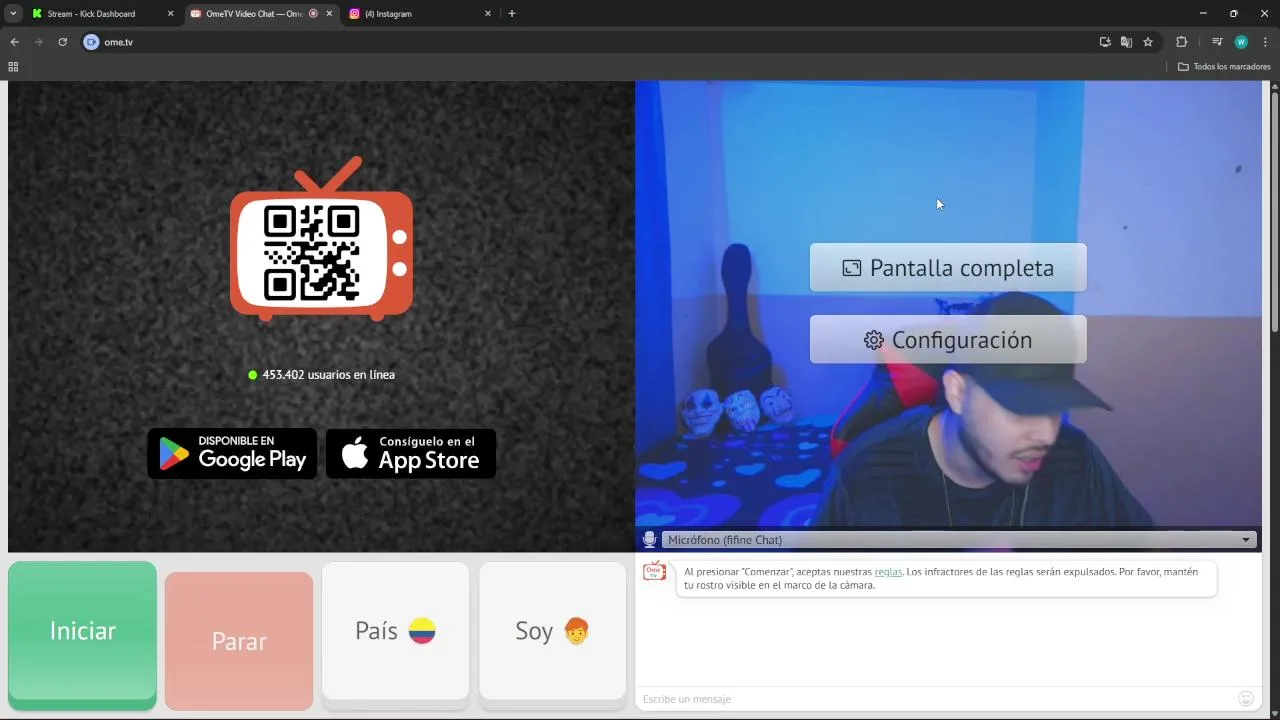Click the OmeTV avatar in chat message
The image size is (1280, 720).
[654, 572]
